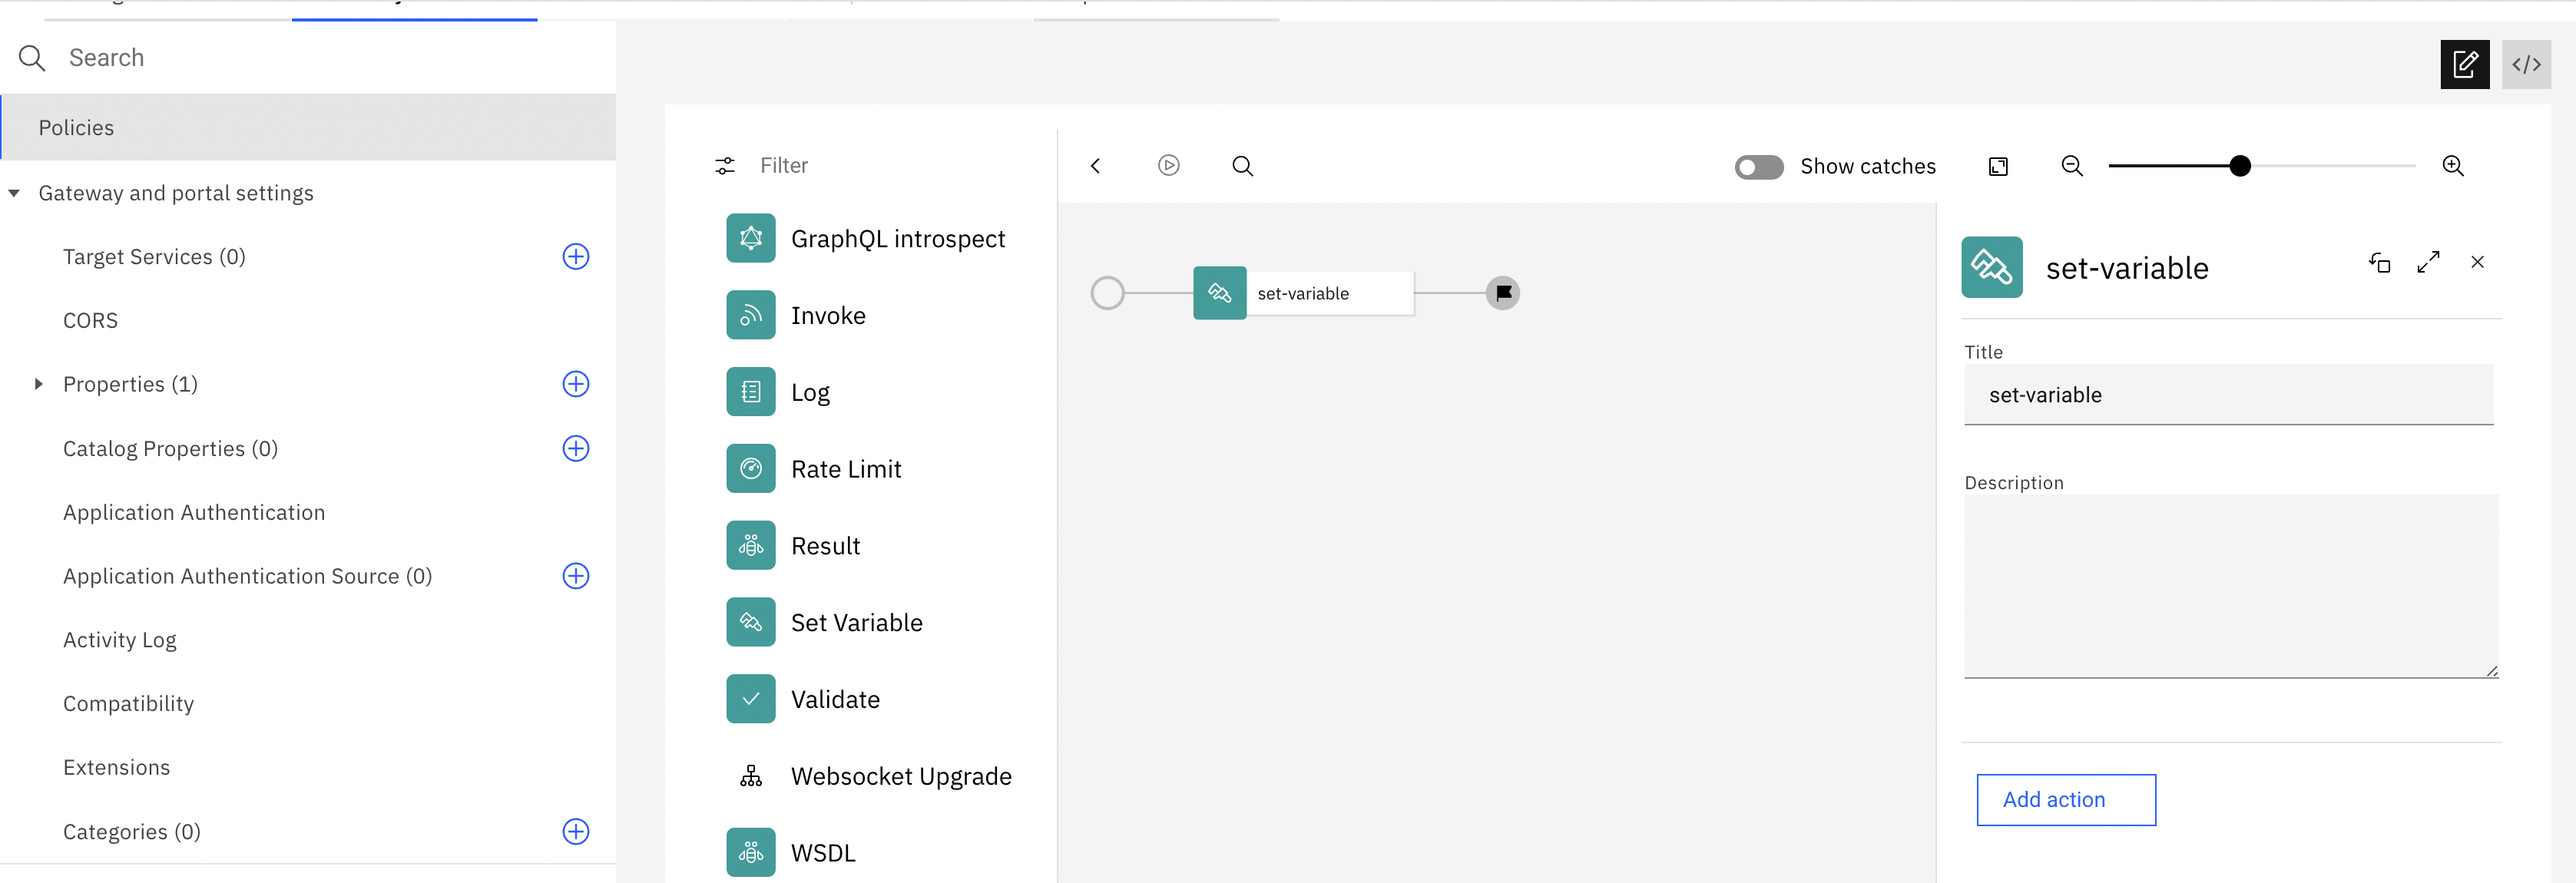Collapse the Gateway and portal settings section
This screenshot has width=2576, height=883.
click(x=15, y=193)
